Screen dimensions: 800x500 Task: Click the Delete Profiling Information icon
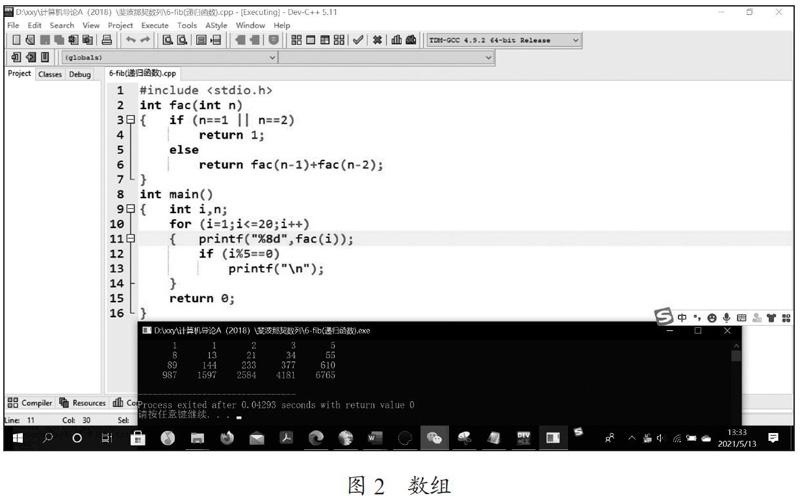tap(411, 40)
